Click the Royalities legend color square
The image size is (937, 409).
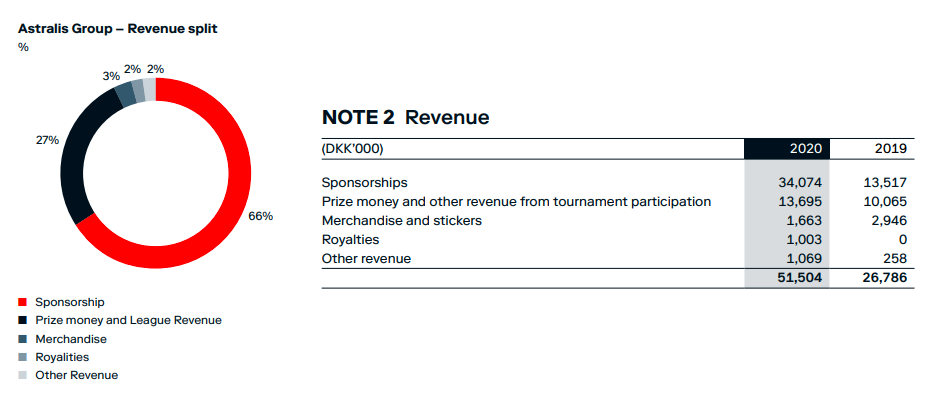click(23, 357)
